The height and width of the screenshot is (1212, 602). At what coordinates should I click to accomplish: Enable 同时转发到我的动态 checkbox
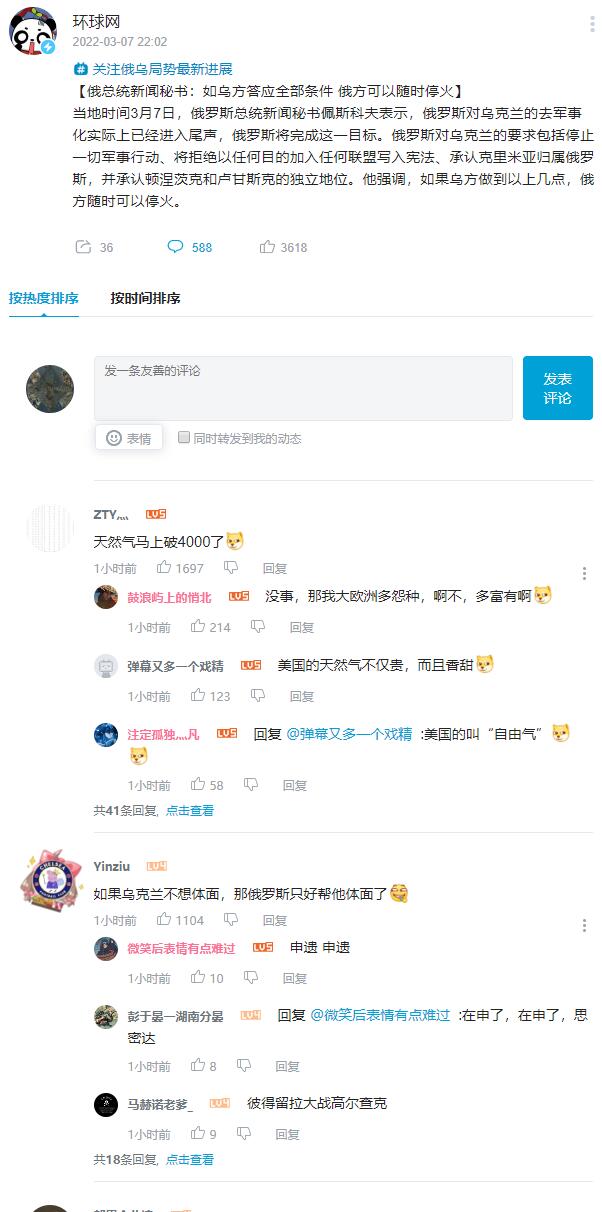184,437
